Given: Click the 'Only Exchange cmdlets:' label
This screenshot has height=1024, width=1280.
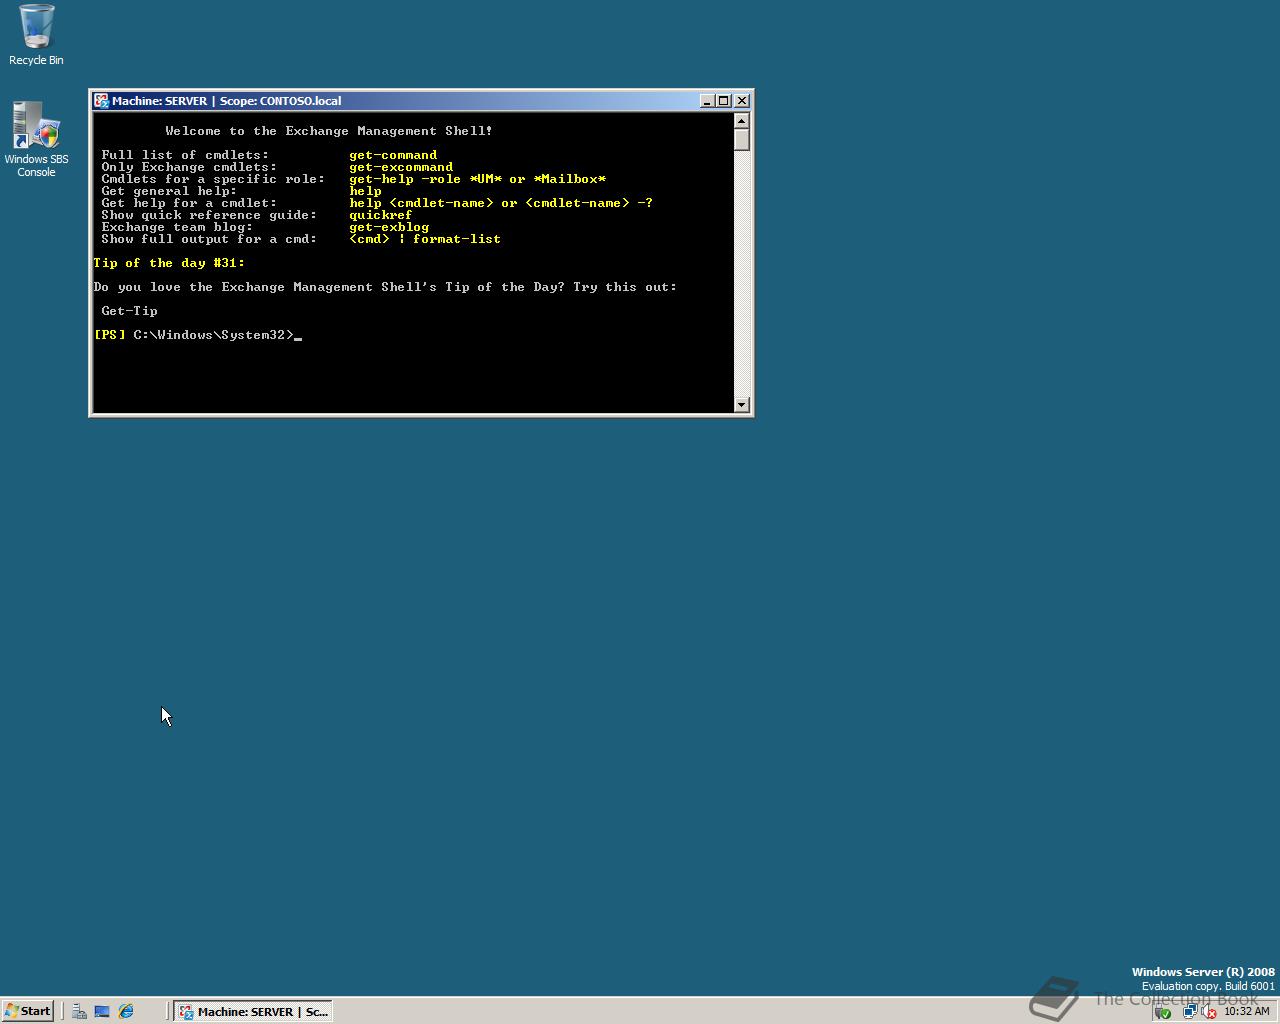Looking at the screenshot, I should tap(189, 167).
